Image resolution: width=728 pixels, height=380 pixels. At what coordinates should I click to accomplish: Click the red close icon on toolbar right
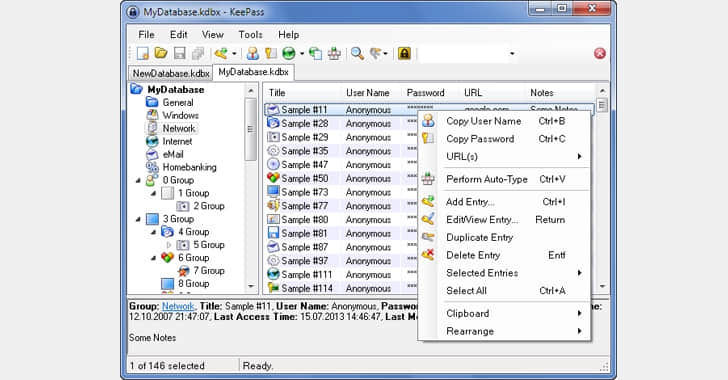tap(600, 53)
